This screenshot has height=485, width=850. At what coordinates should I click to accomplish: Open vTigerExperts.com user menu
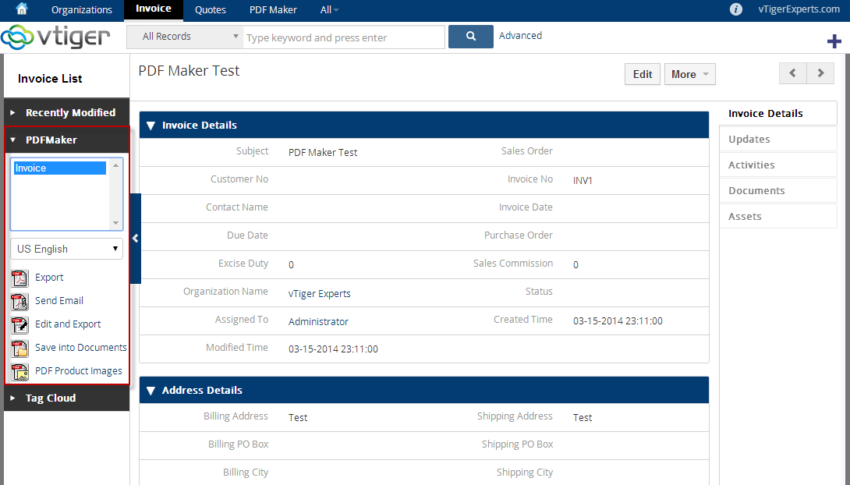pos(799,9)
